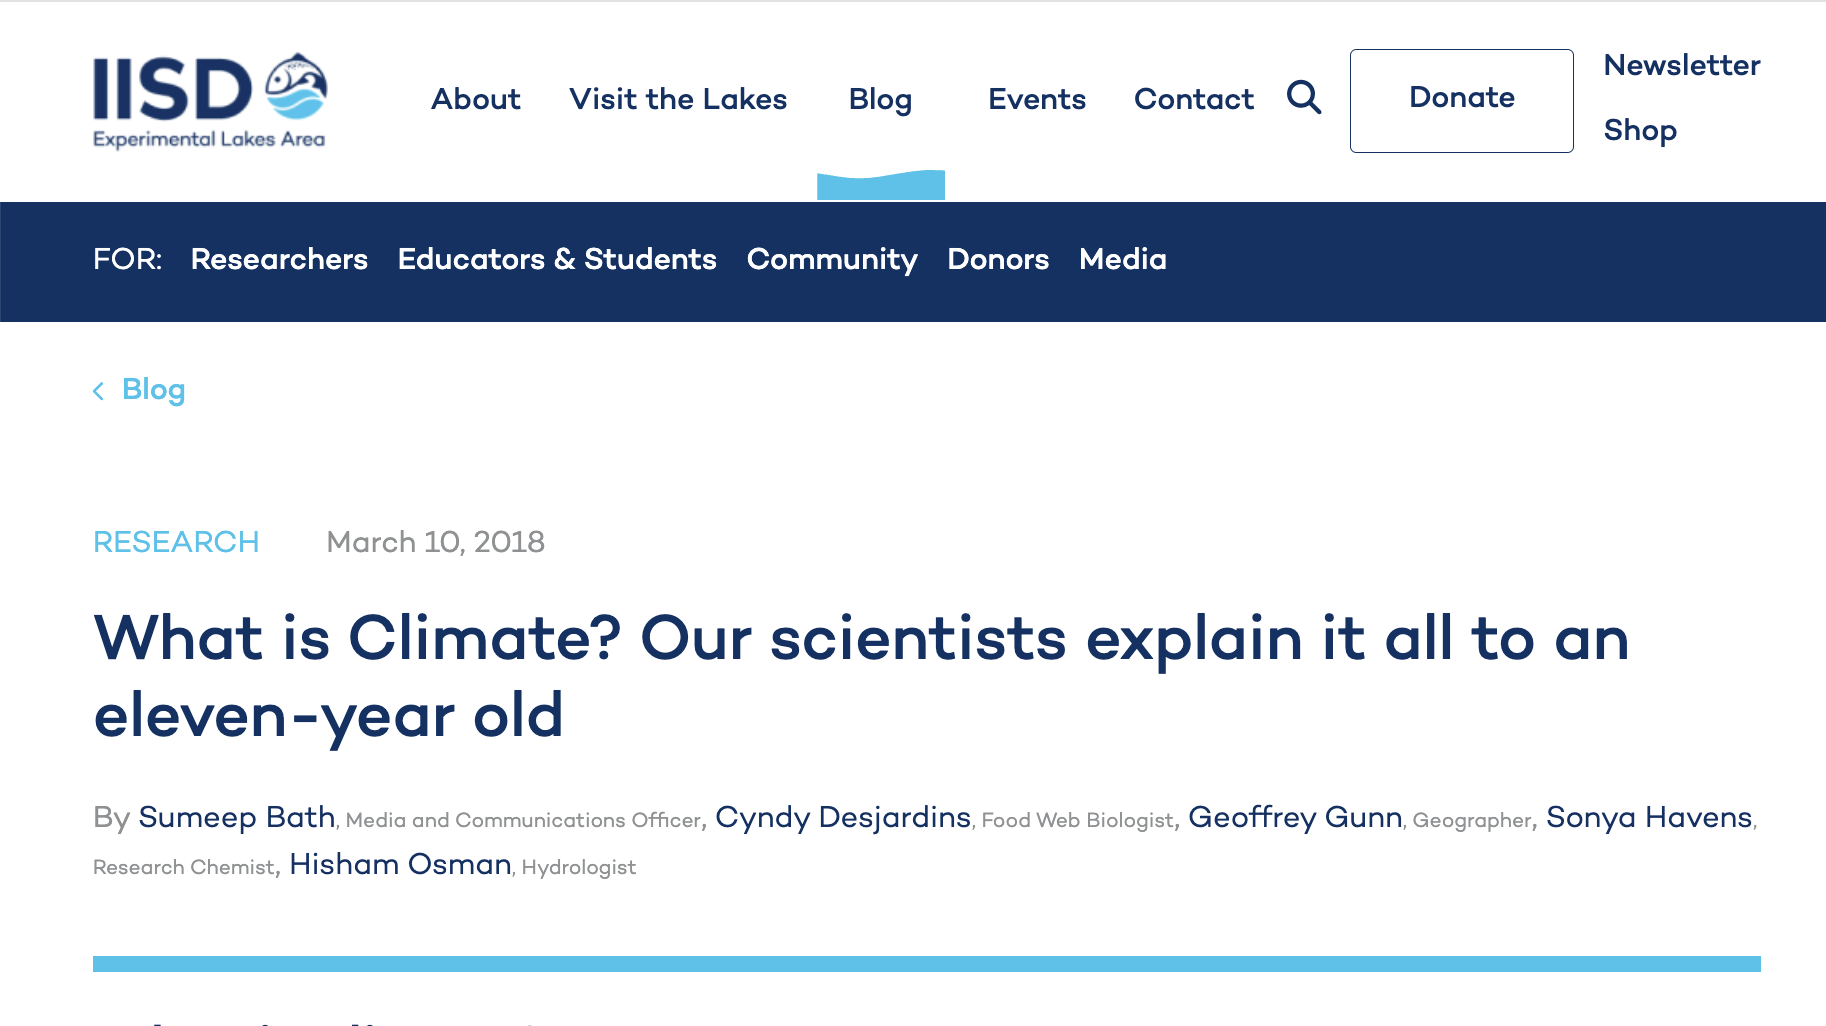Open the Events page from the navigation
The height and width of the screenshot is (1026, 1826).
tap(1036, 99)
